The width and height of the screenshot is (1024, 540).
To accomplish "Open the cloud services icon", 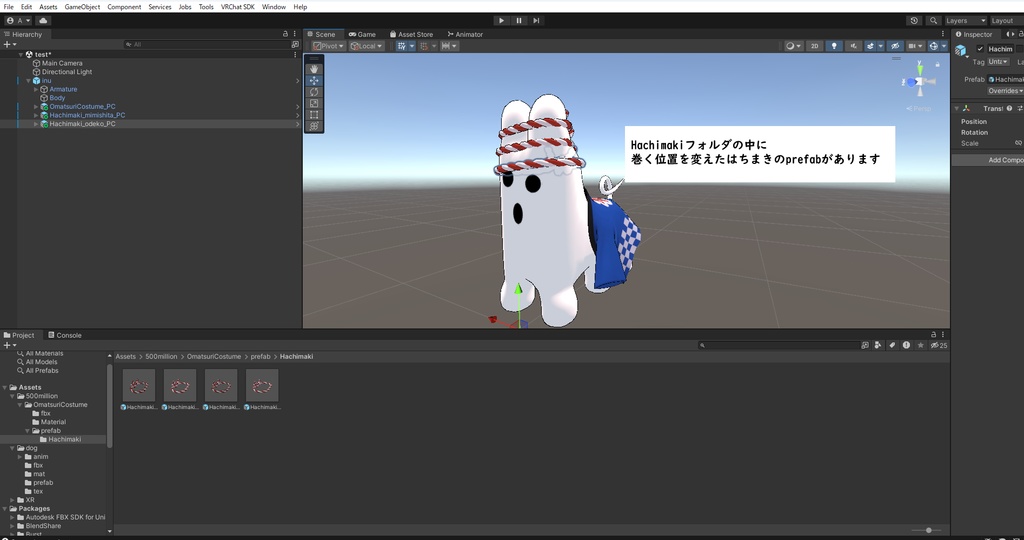I will coord(44,20).
